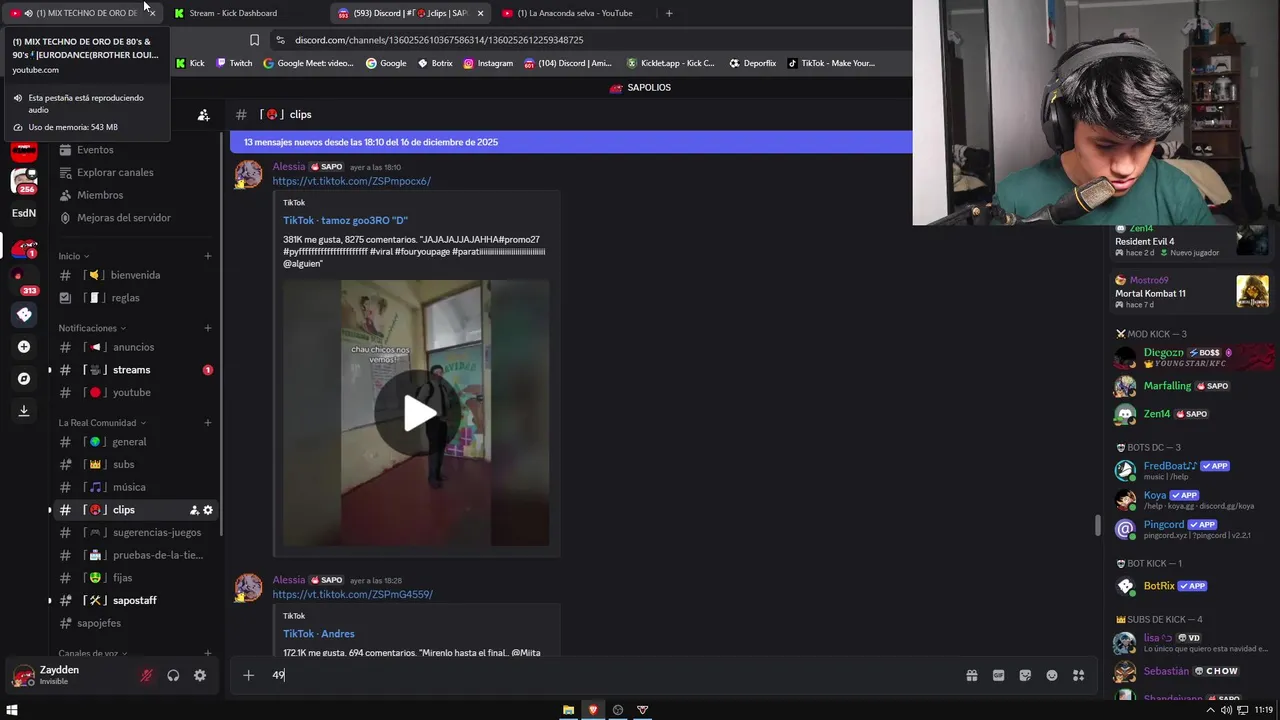Image resolution: width=1280 pixels, height=720 pixels.
Task: Open Botrix bookmark
Action: pos(436,63)
